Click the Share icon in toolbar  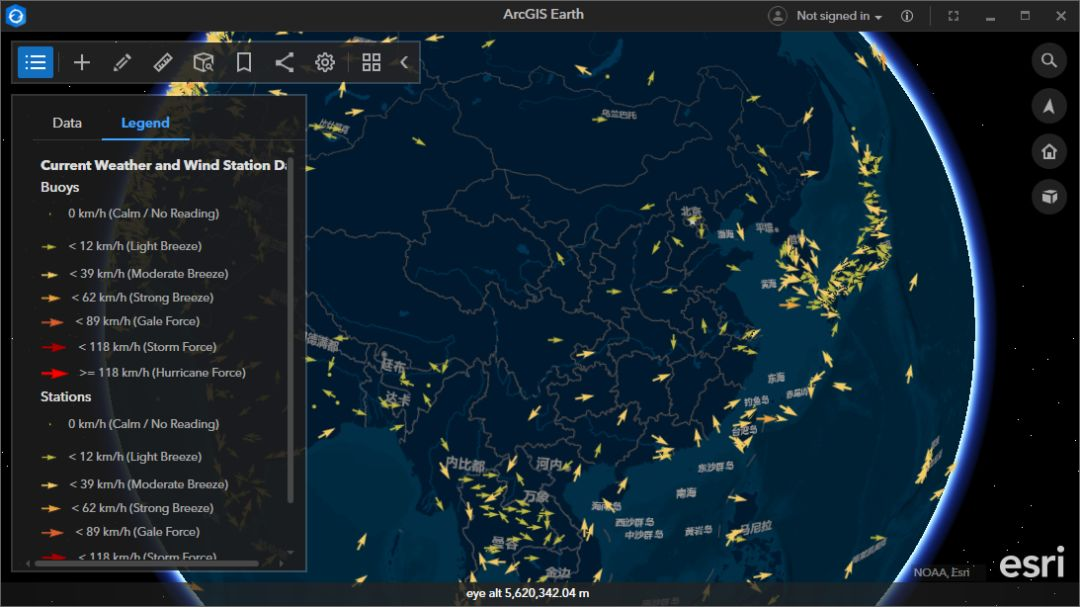(284, 62)
